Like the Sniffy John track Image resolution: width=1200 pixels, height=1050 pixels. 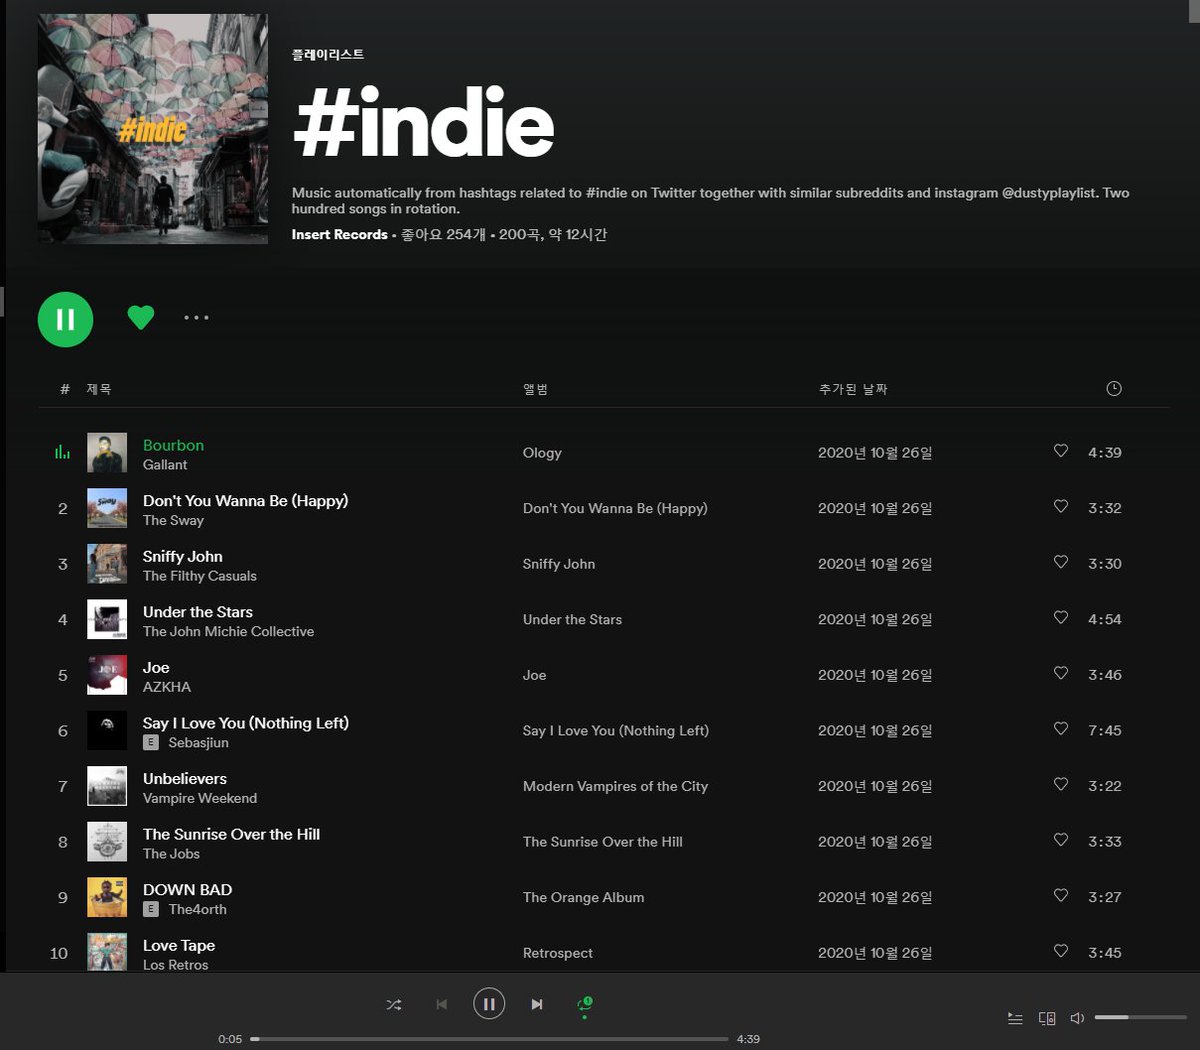coord(1061,562)
